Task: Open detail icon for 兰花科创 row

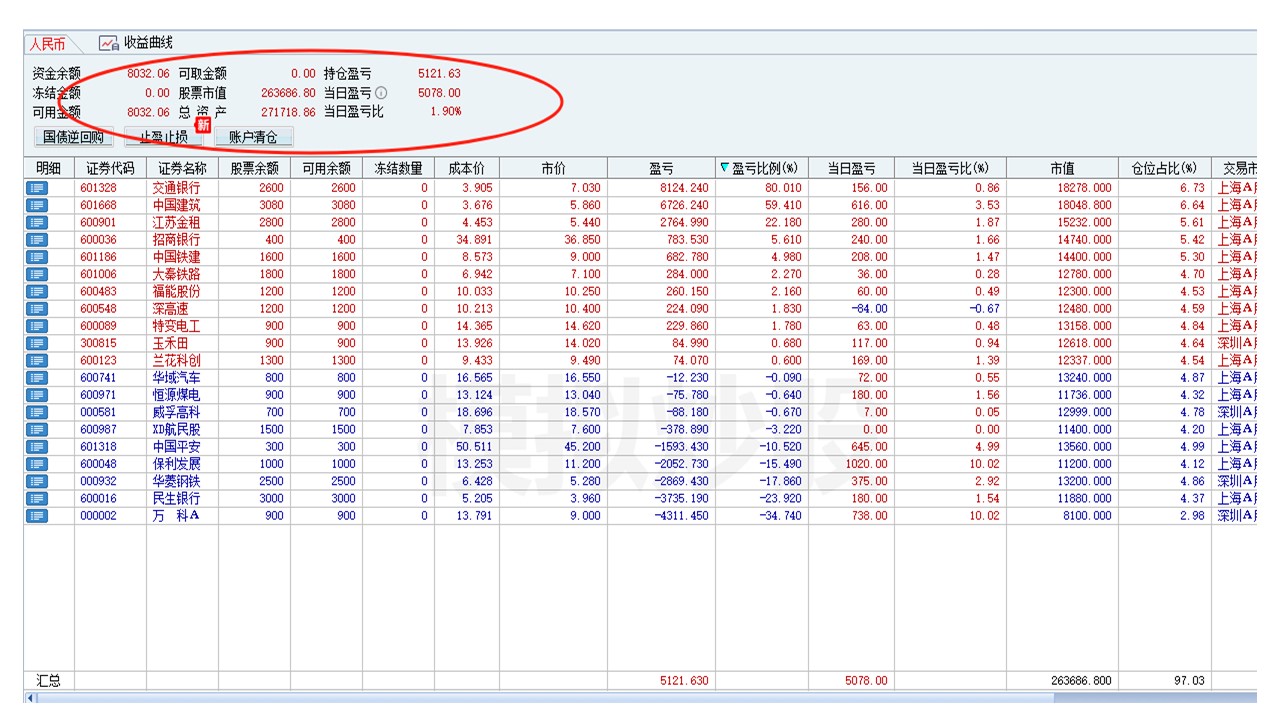Action: [37, 360]
